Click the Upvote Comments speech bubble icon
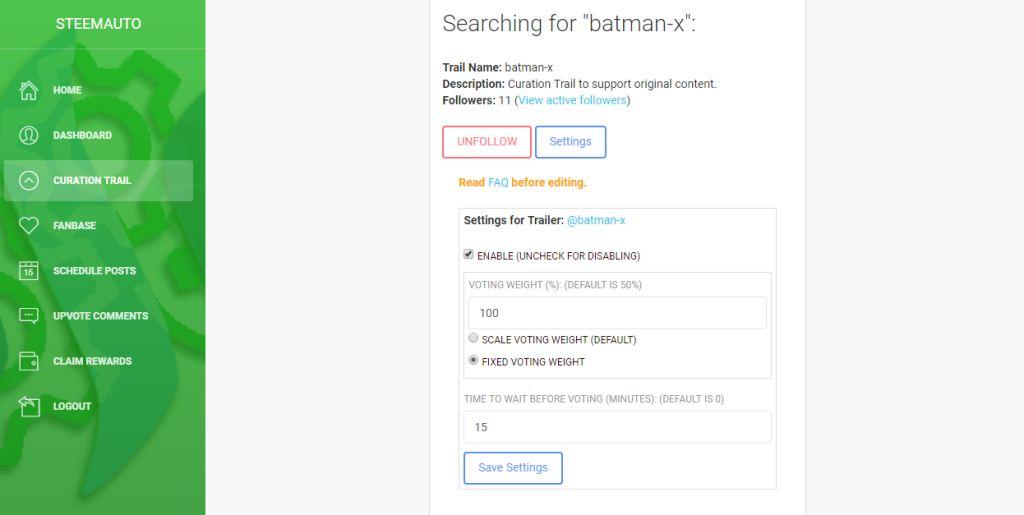1024x515 pixels. [x=29, y=316]
